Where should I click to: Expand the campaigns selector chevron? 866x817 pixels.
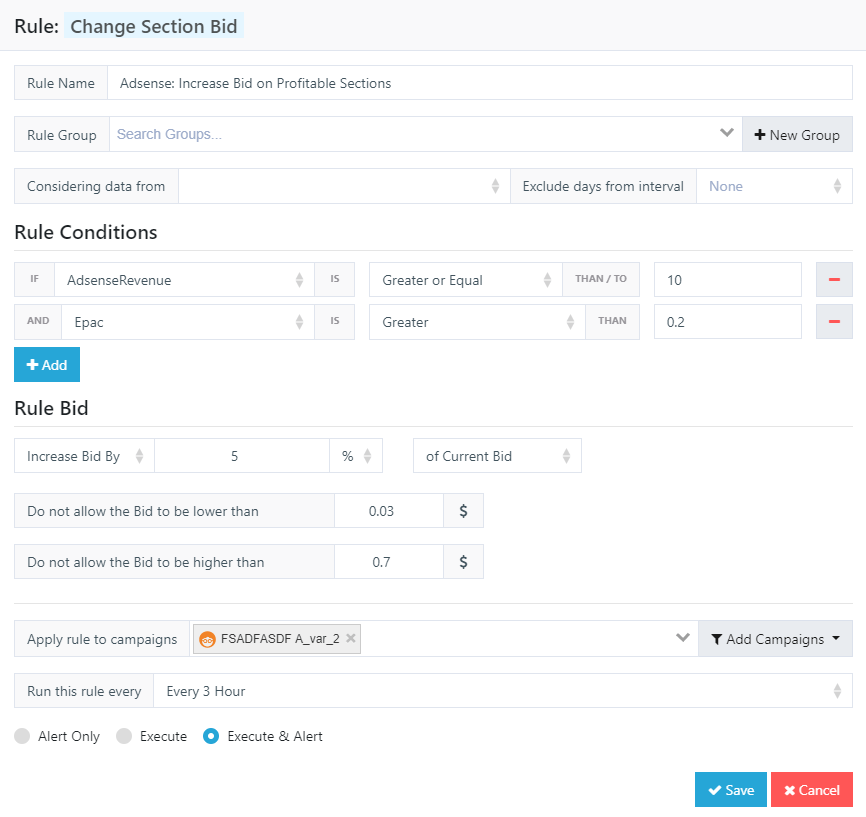[683, 638]
